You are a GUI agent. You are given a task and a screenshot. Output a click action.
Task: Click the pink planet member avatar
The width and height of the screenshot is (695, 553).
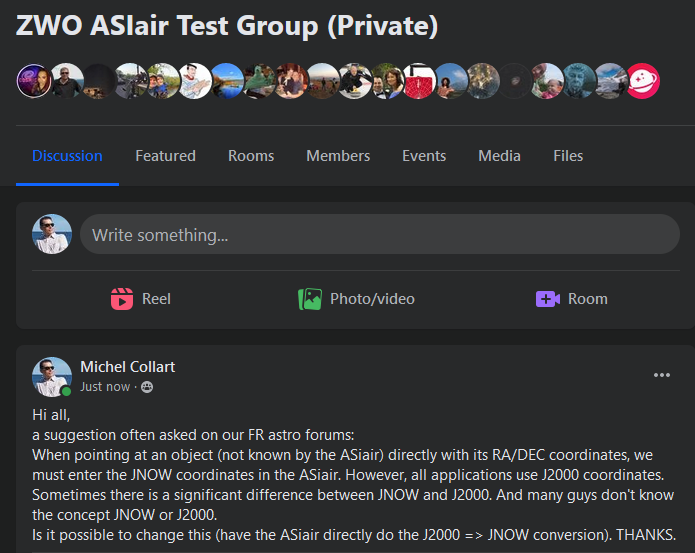point(644,81)
